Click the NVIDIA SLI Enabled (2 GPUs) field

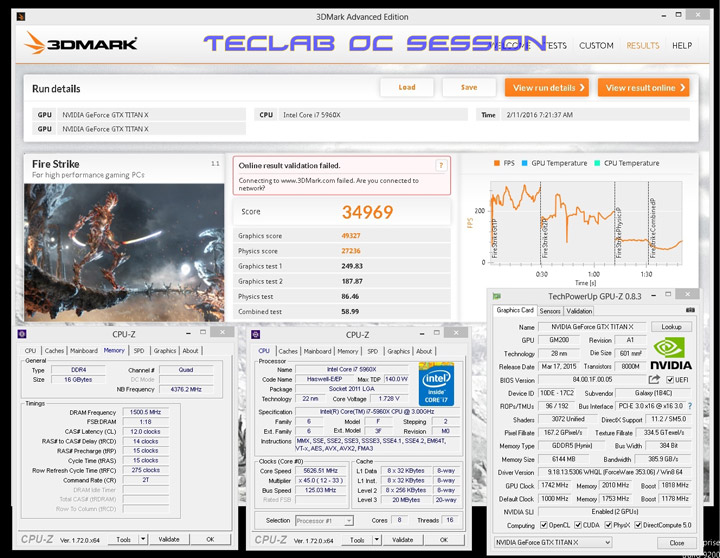[x=614, y=512]
